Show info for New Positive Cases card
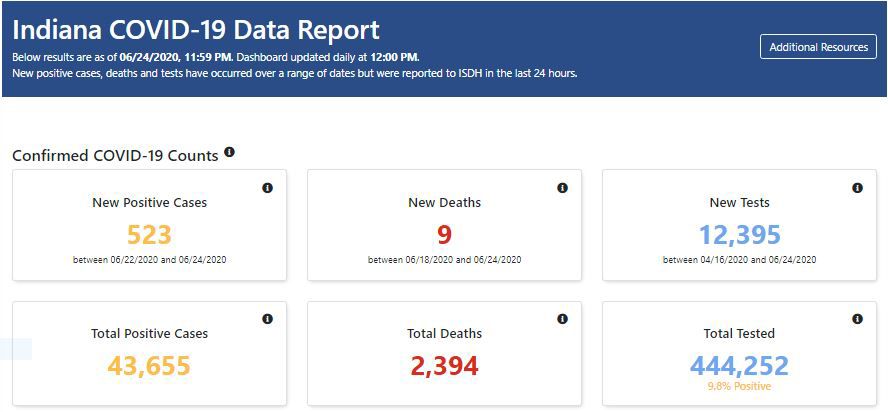The height and width of the screenshot is (412, 888). (267, 188)
